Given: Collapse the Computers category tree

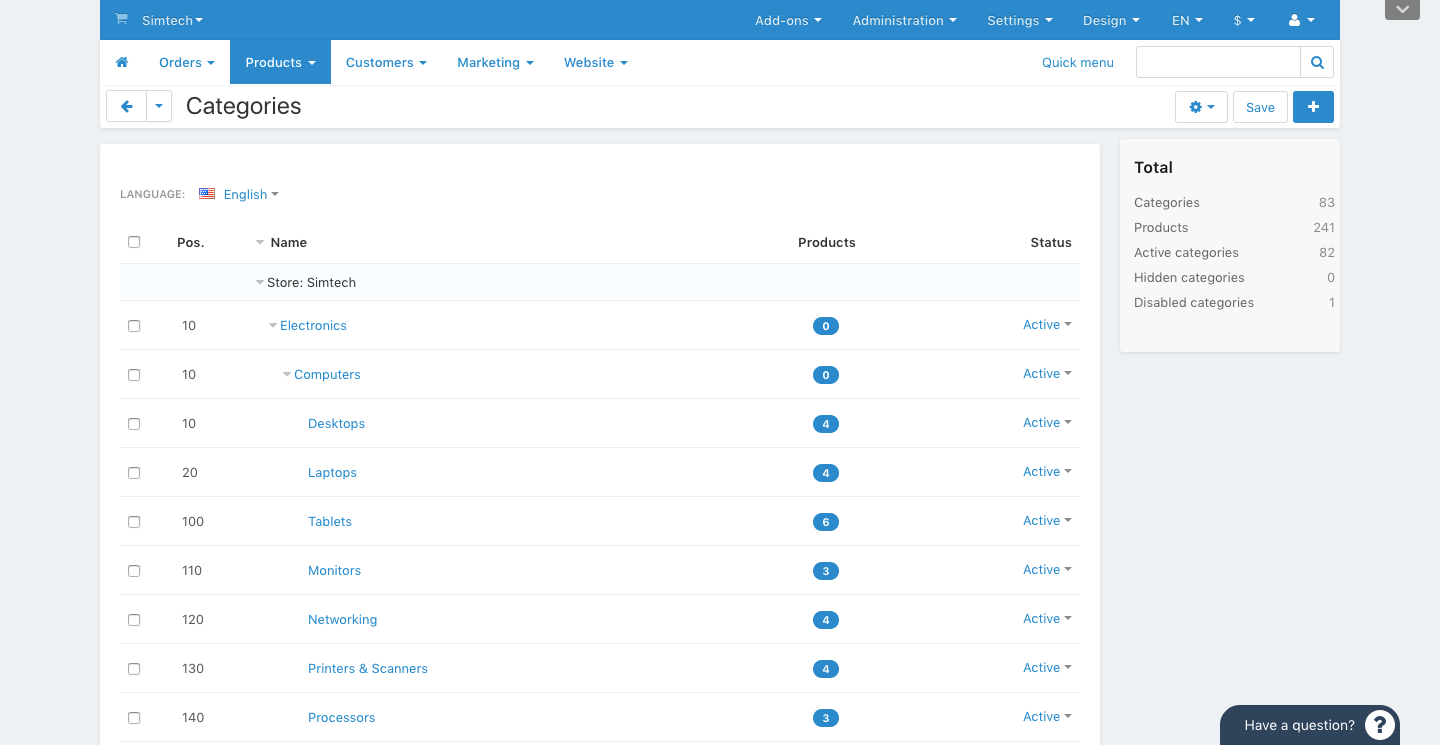Looking at the screenshot, I should [287, 374].
